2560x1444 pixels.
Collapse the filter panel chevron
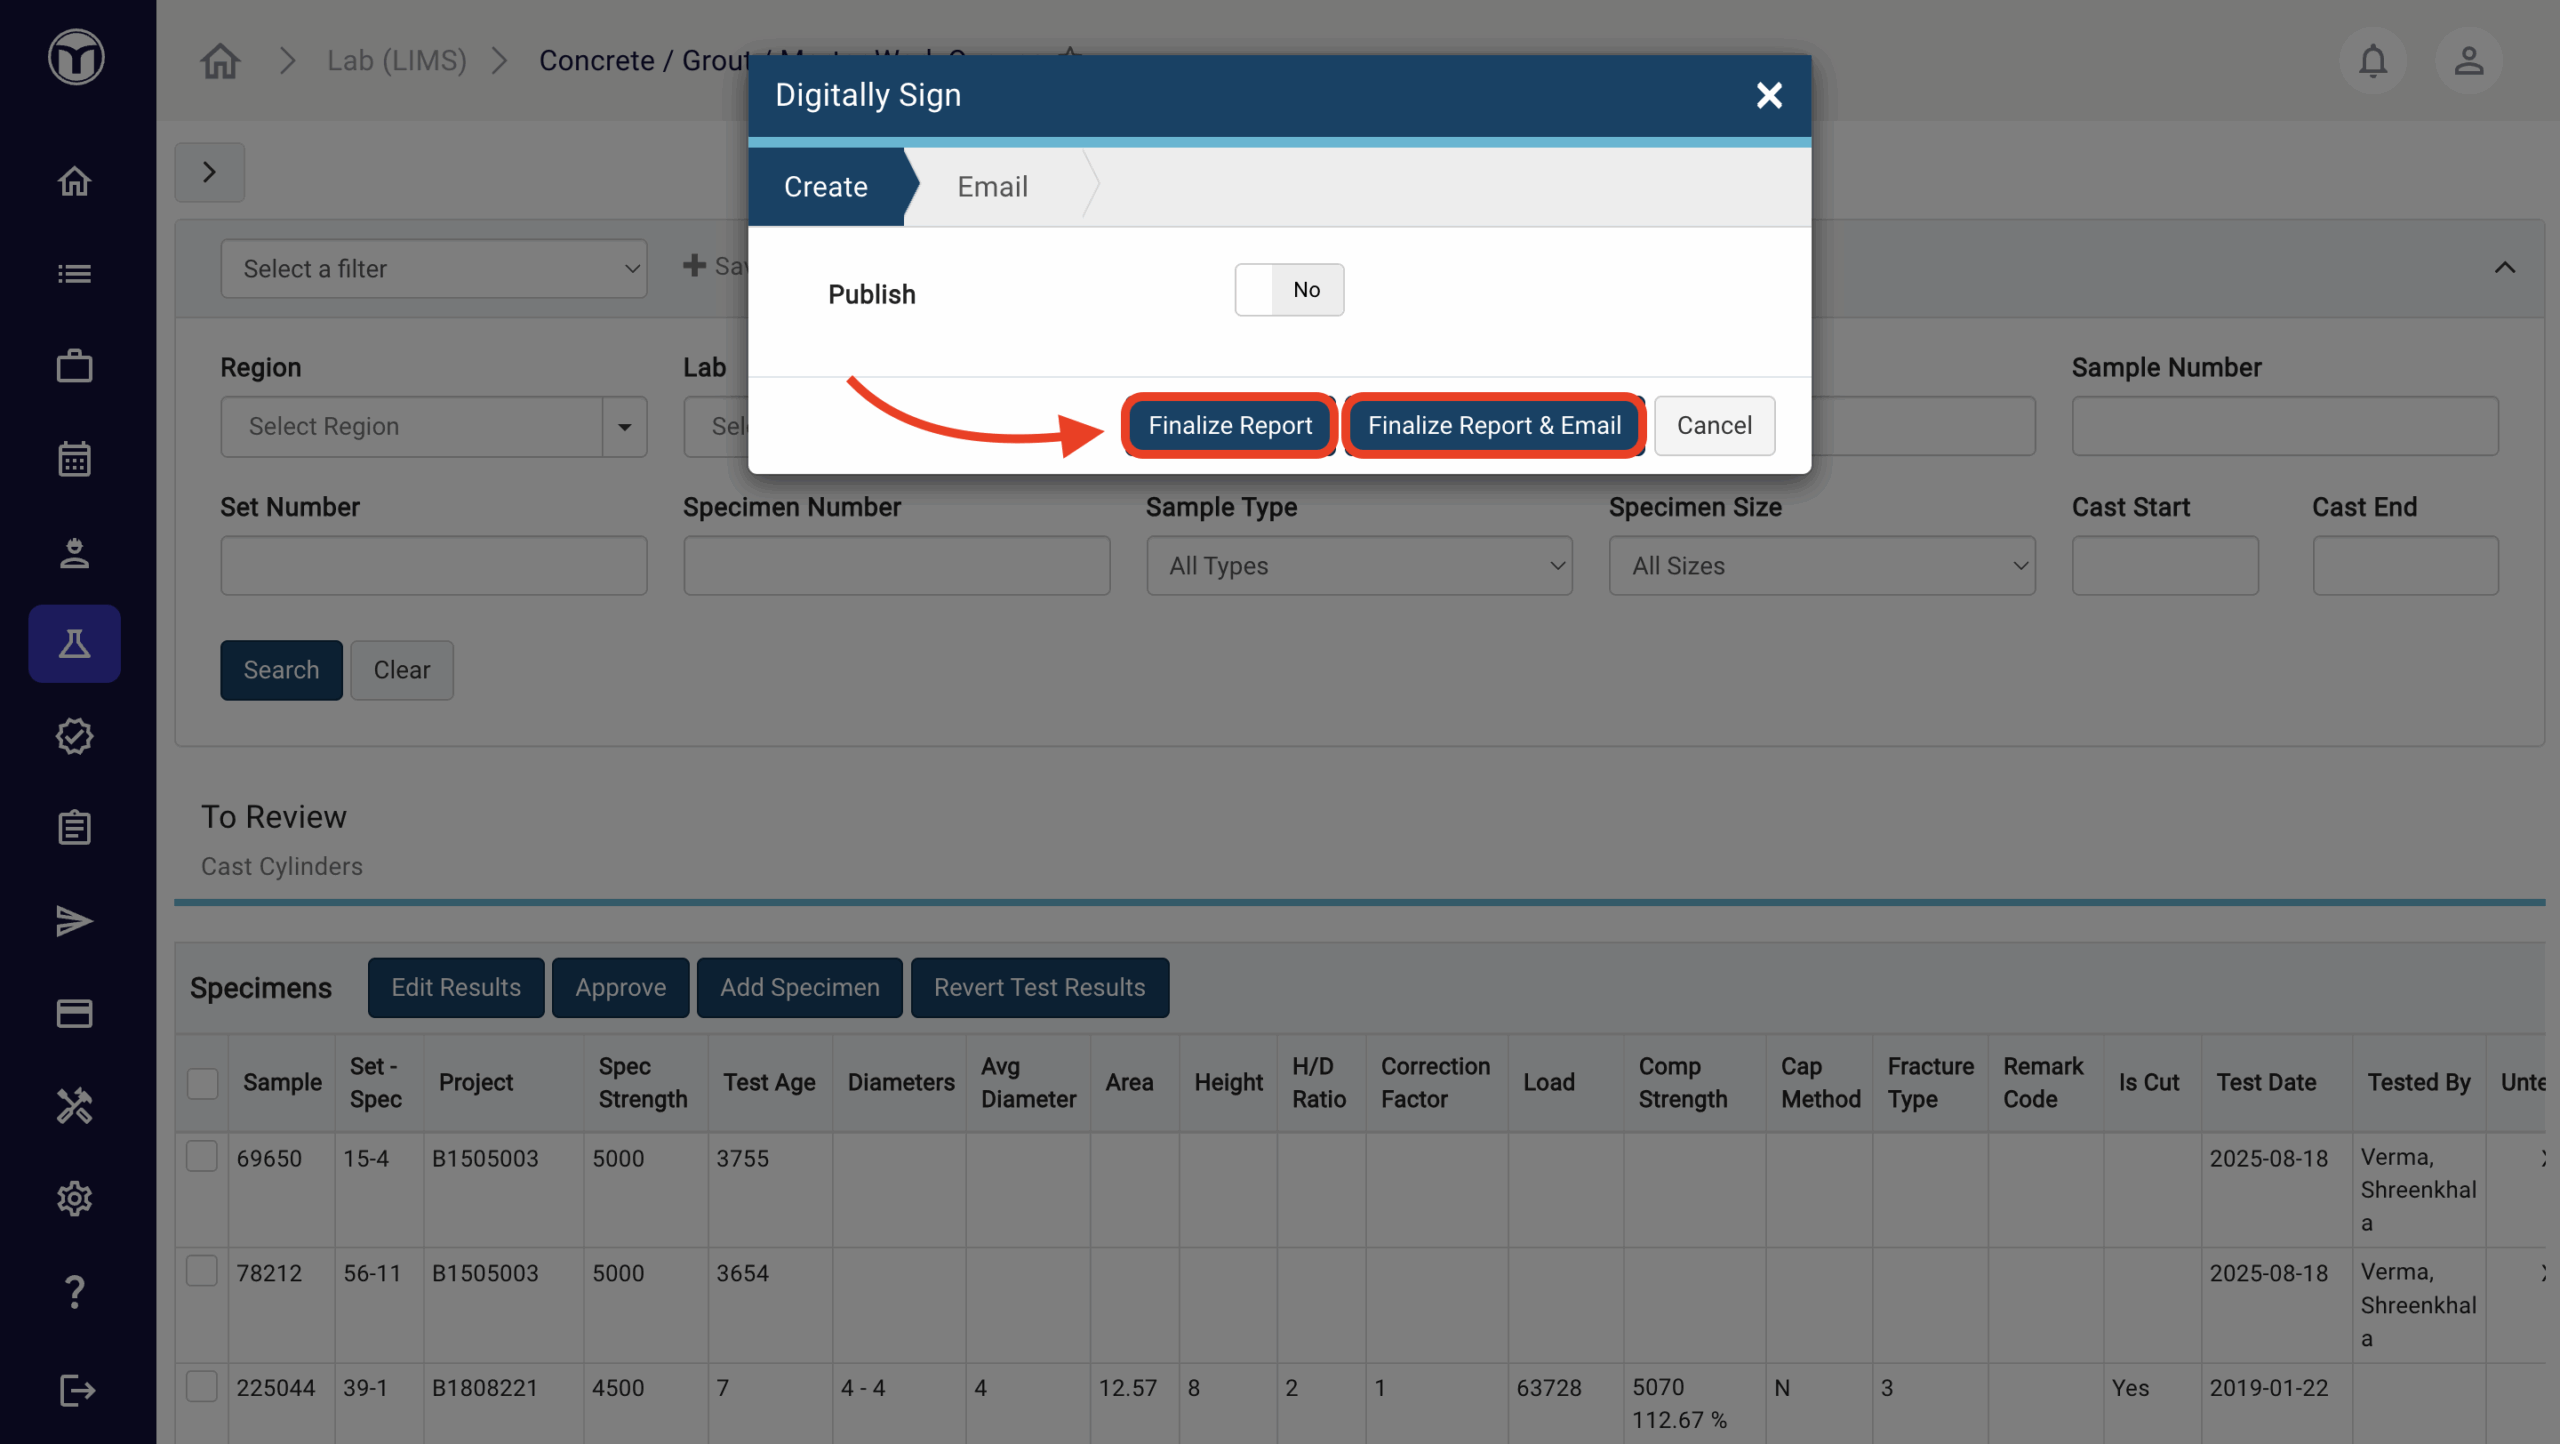[x=2504, y=267]
